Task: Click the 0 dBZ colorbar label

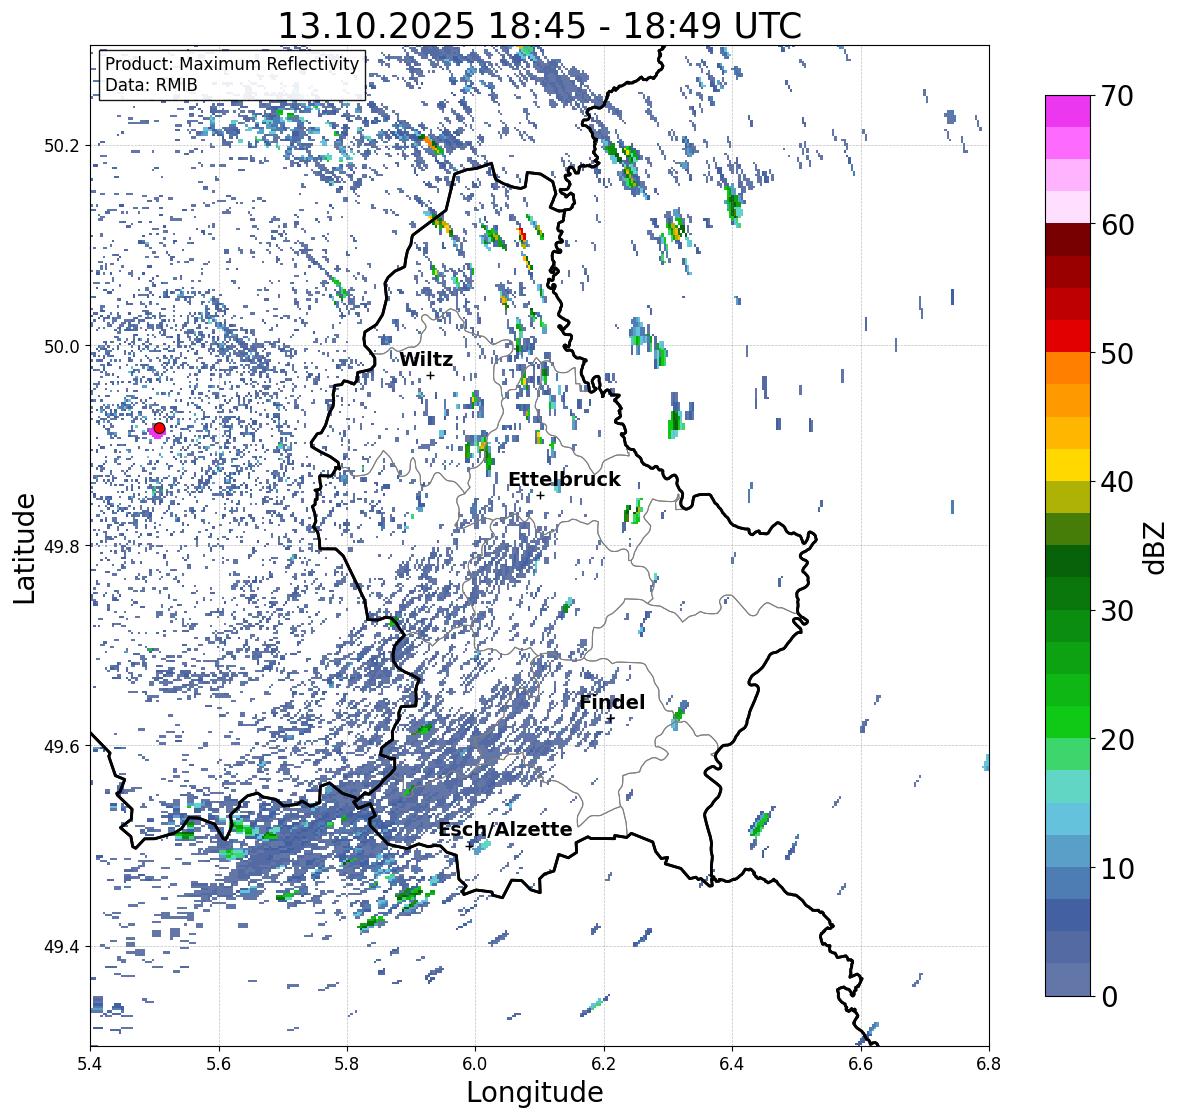Action: (1109, 997)
